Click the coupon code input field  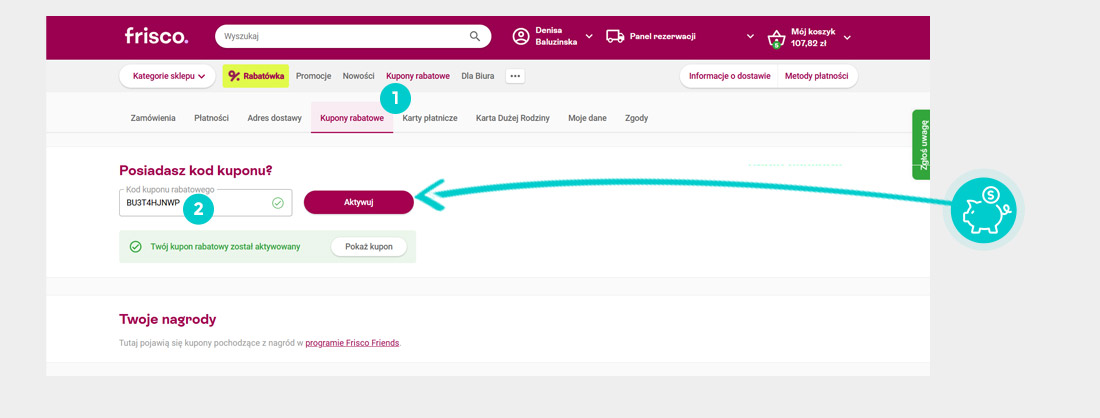(x=195, y=203)
